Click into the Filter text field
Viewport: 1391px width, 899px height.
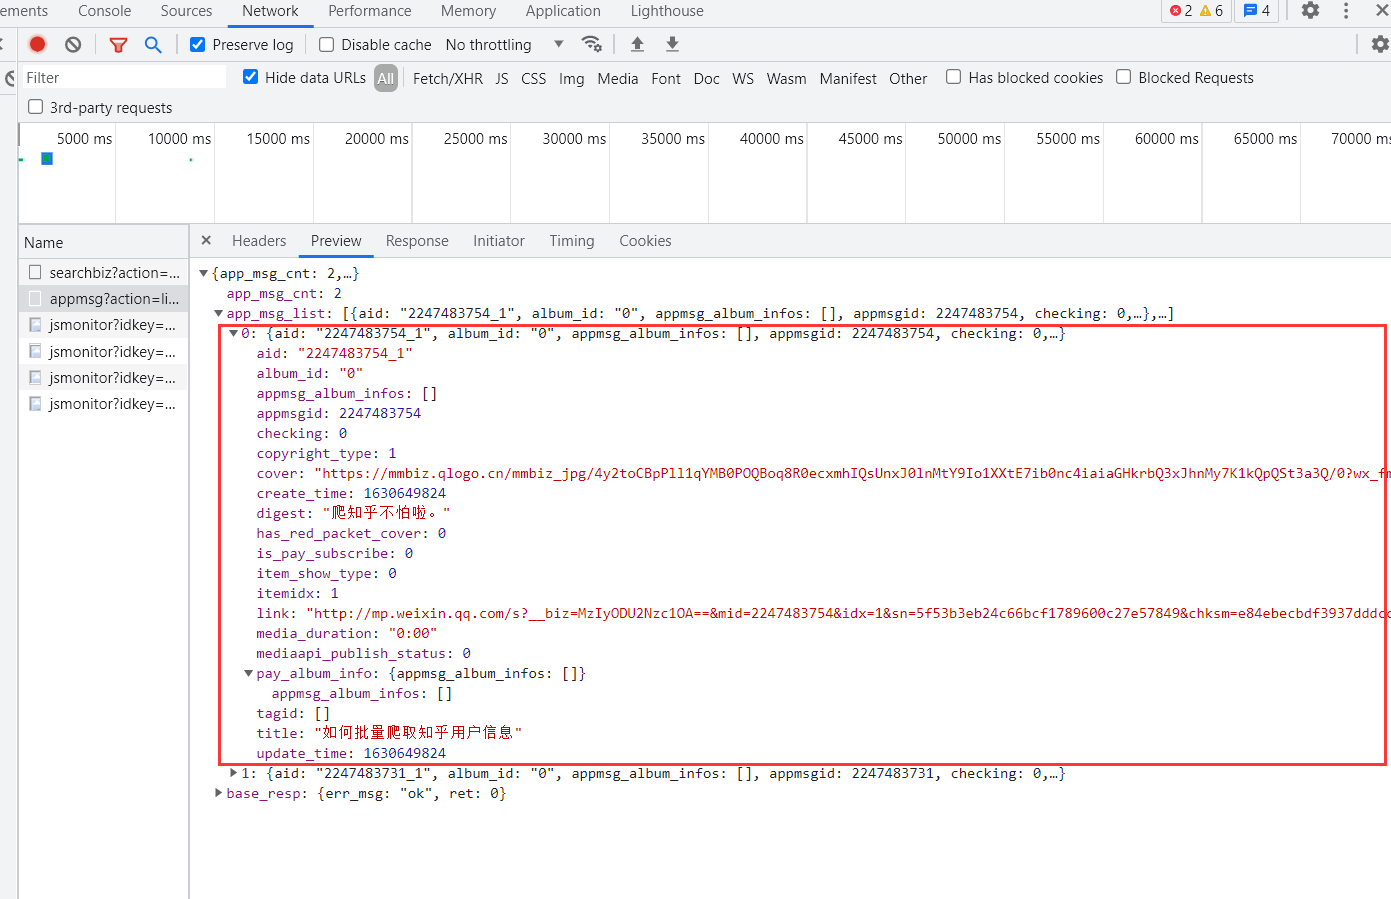[x=123, y=77]
